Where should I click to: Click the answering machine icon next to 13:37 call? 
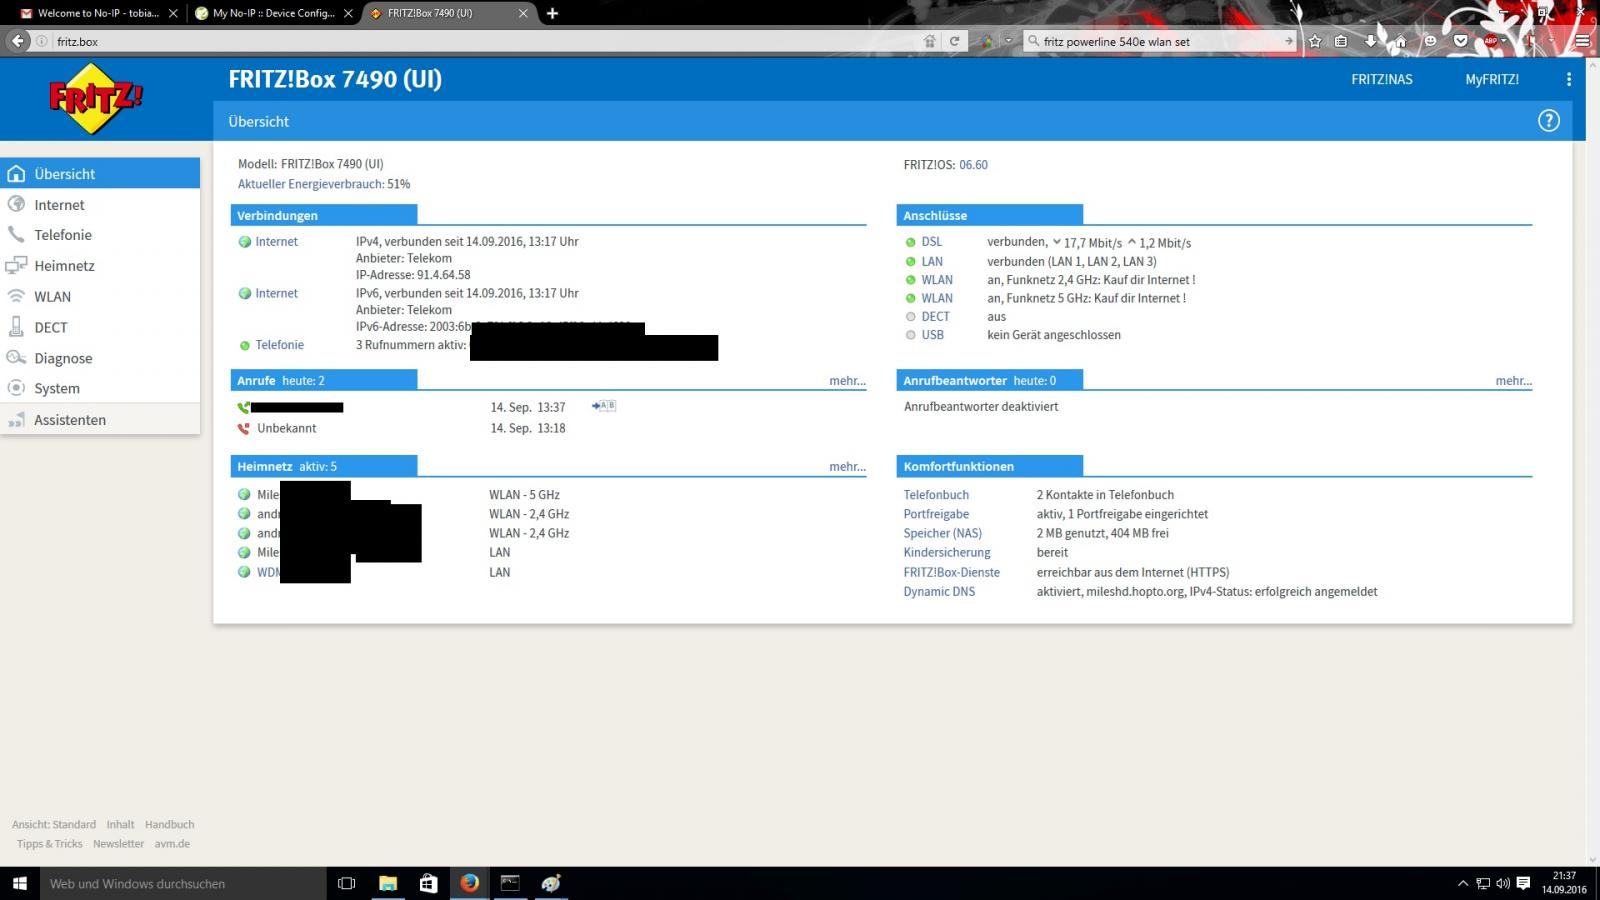tap(604, 406)
